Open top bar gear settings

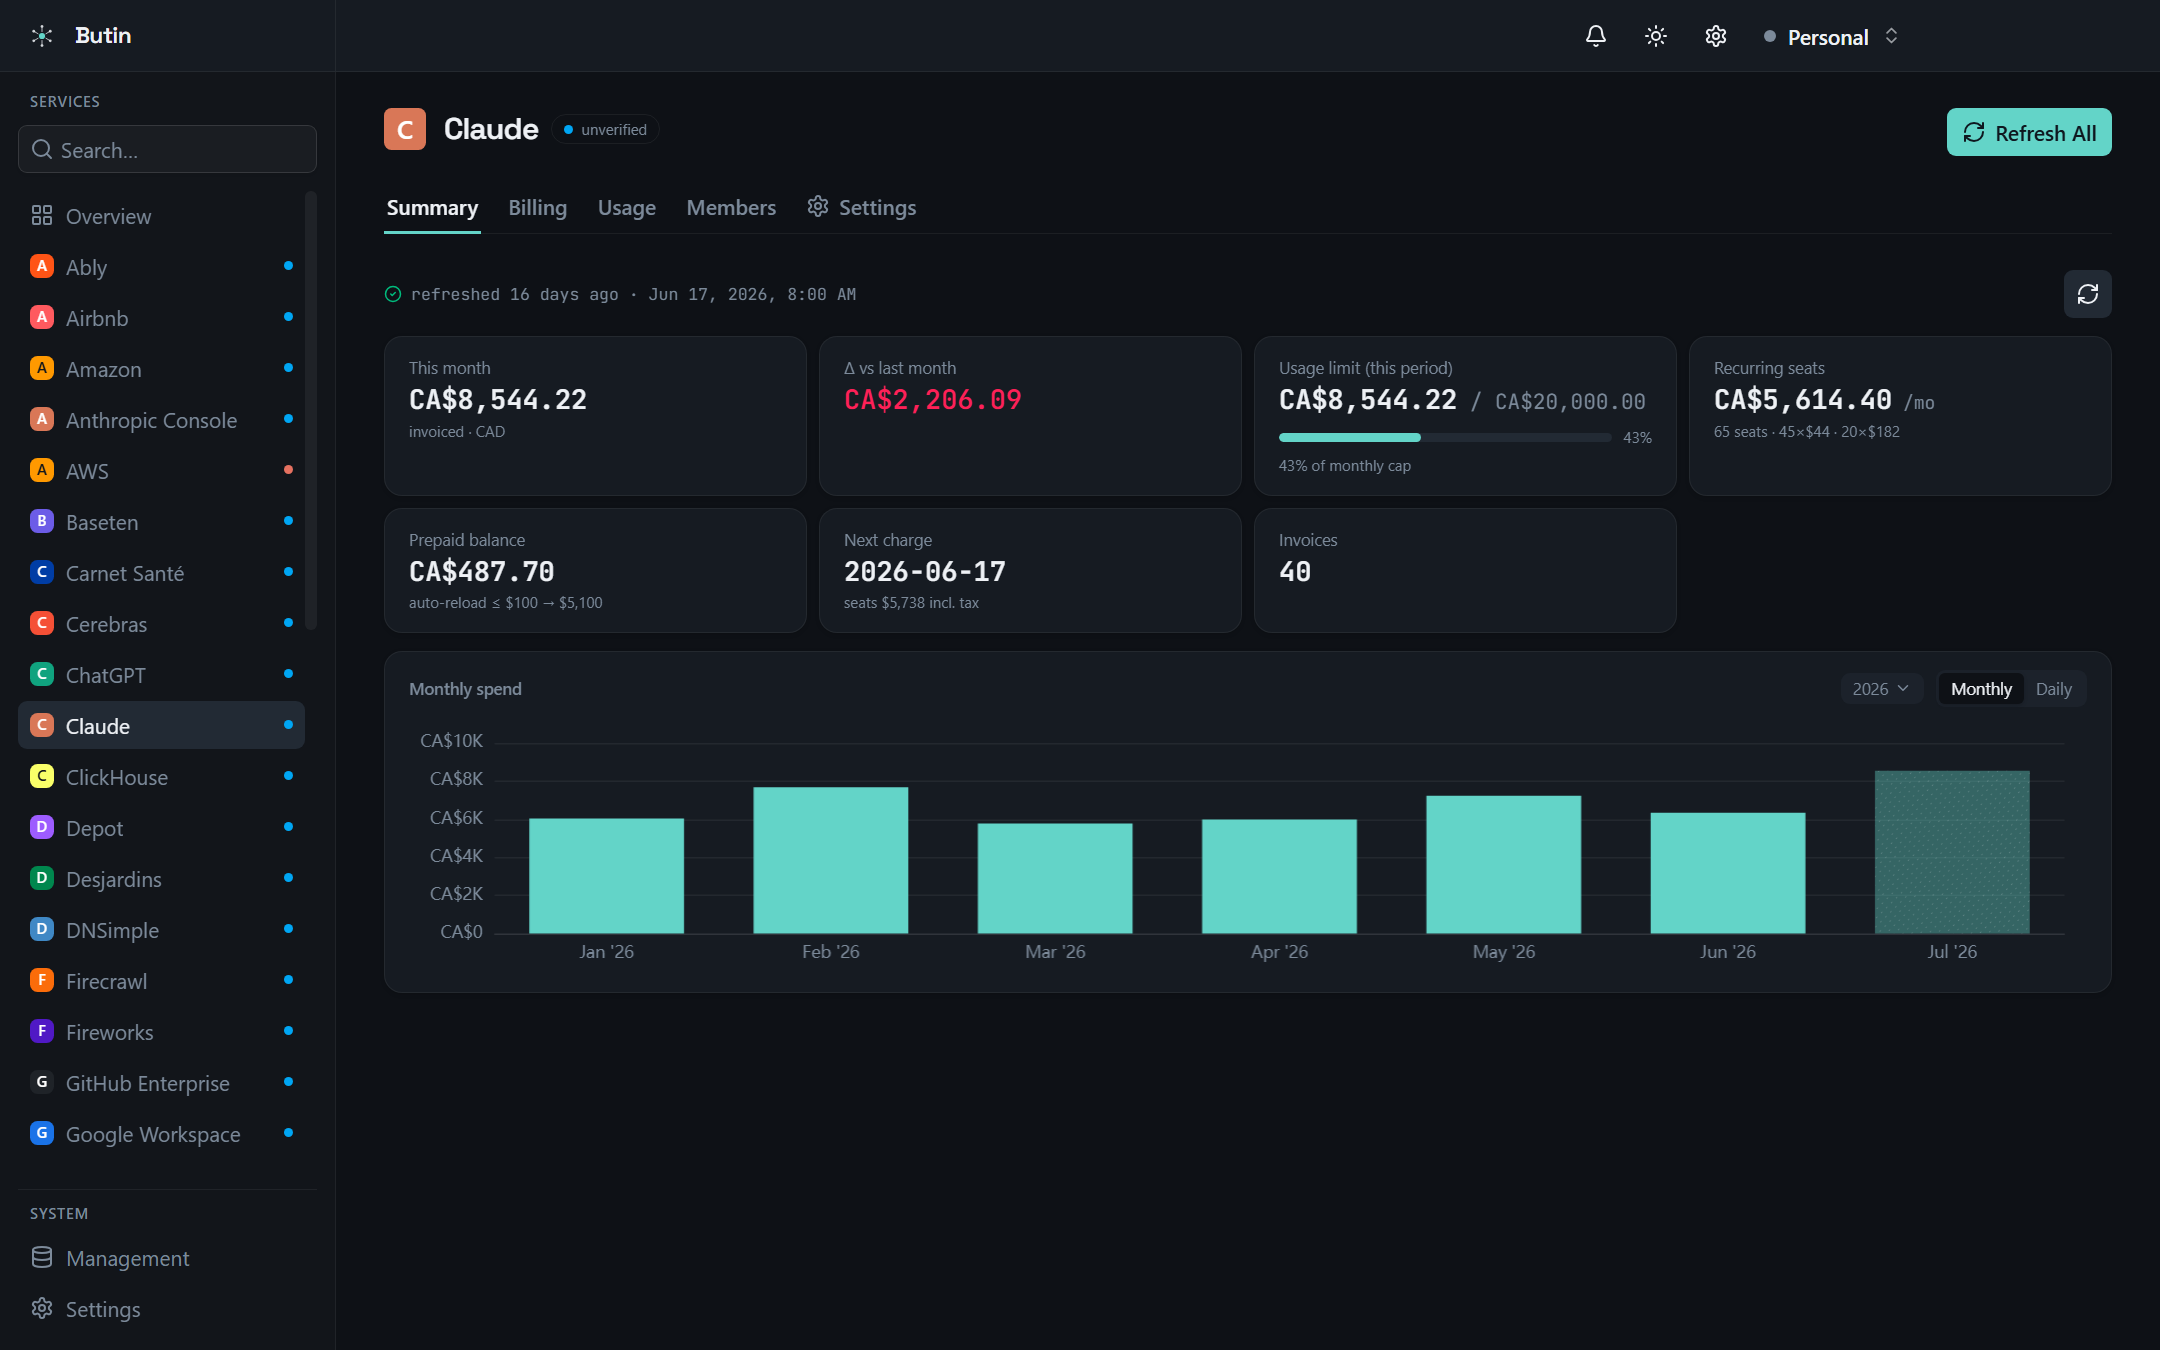[x=1716, y=36]
